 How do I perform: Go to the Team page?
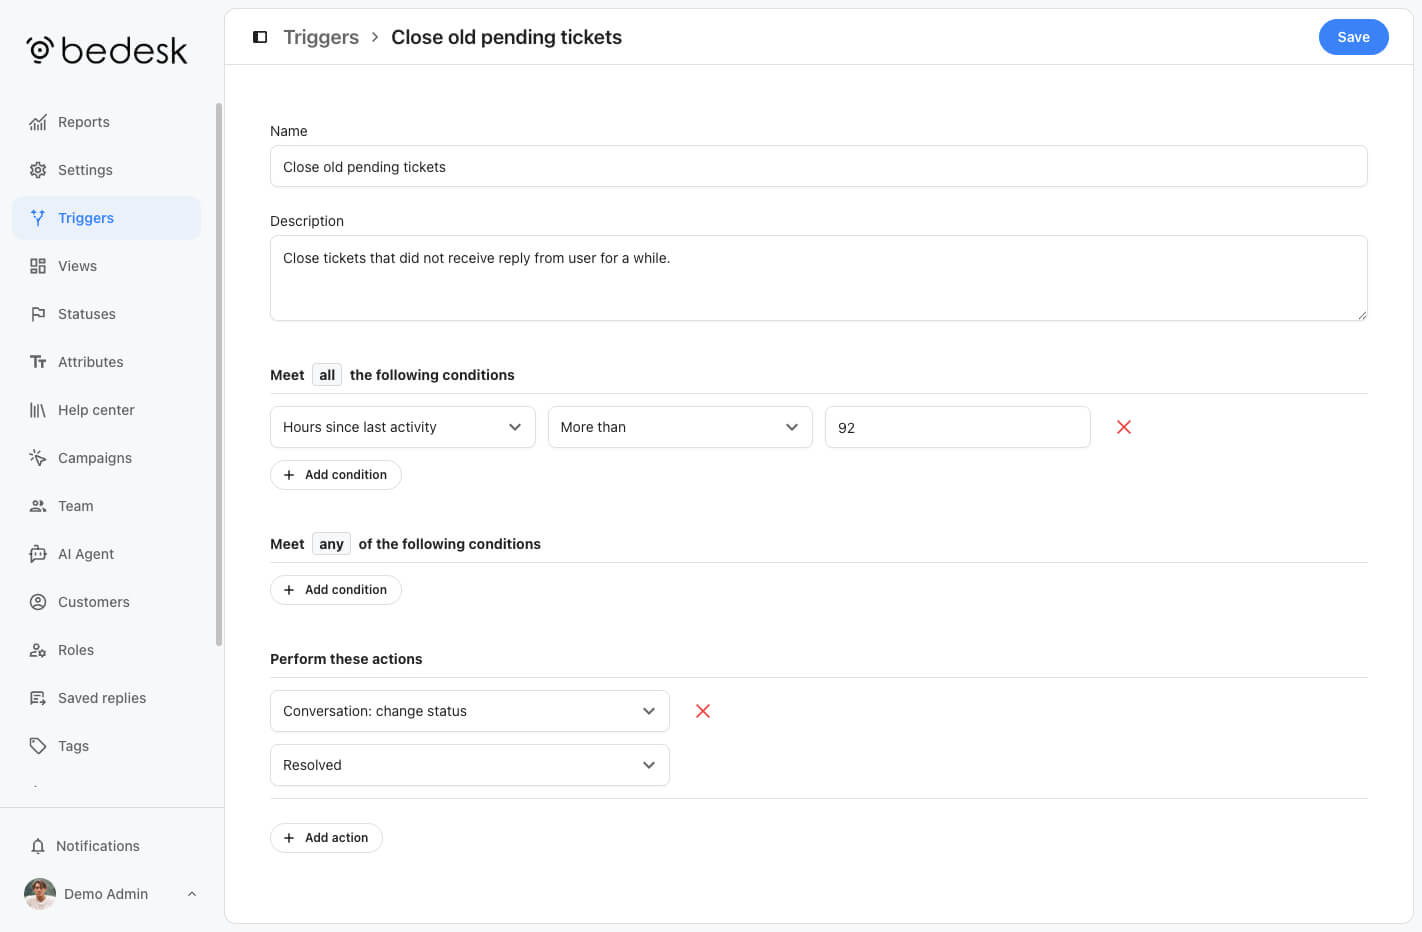106,506
